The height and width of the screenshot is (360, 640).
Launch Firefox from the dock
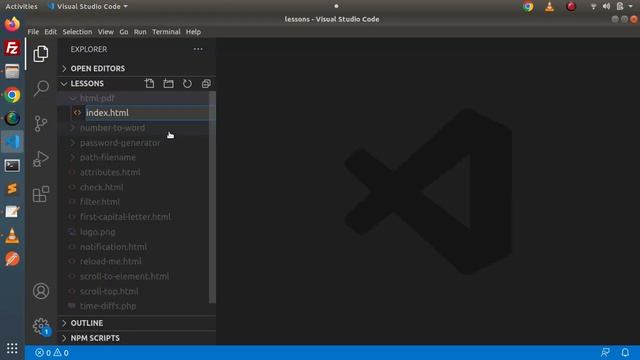(12, 24)
